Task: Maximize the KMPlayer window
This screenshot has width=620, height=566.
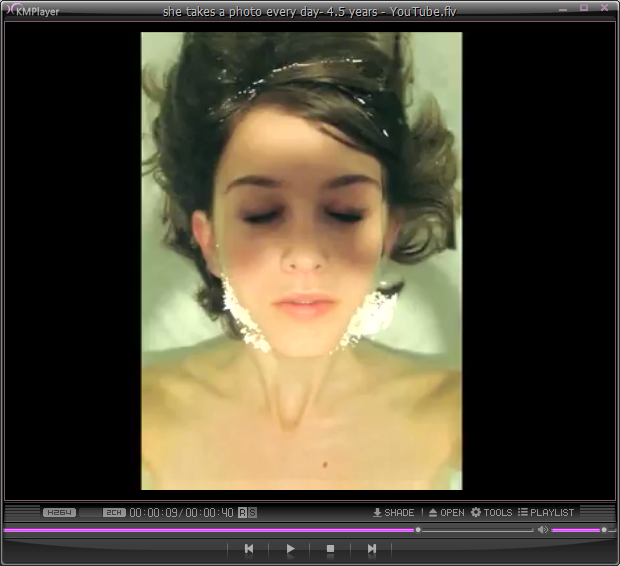Action: 584,8
